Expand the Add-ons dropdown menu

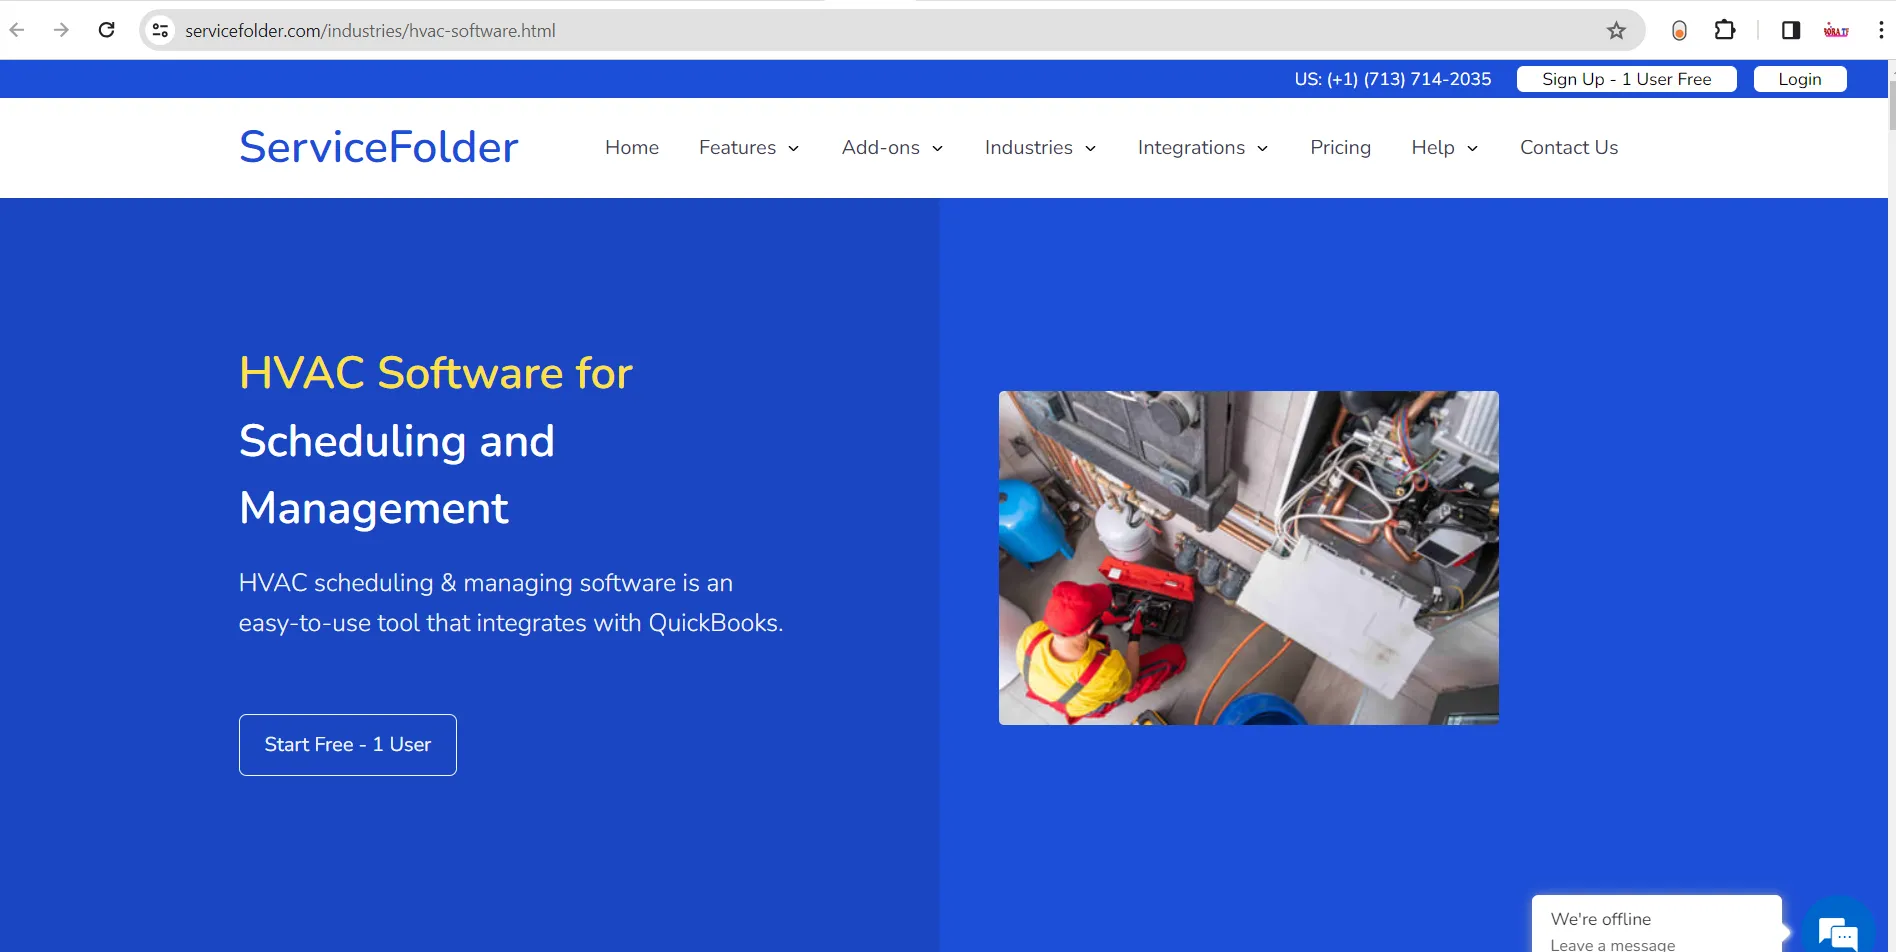[892, 147]
